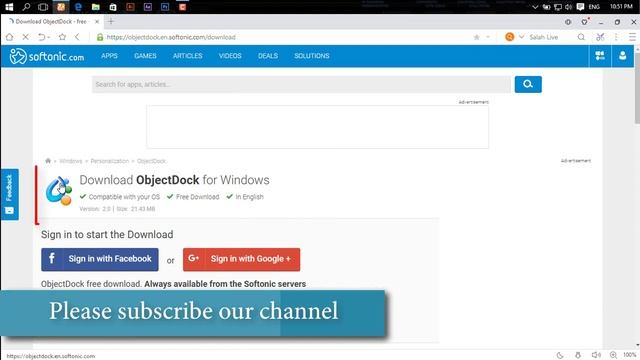Open the Personalization breadcrumb link
The image size is (640, 360).
tap(110, 161)
